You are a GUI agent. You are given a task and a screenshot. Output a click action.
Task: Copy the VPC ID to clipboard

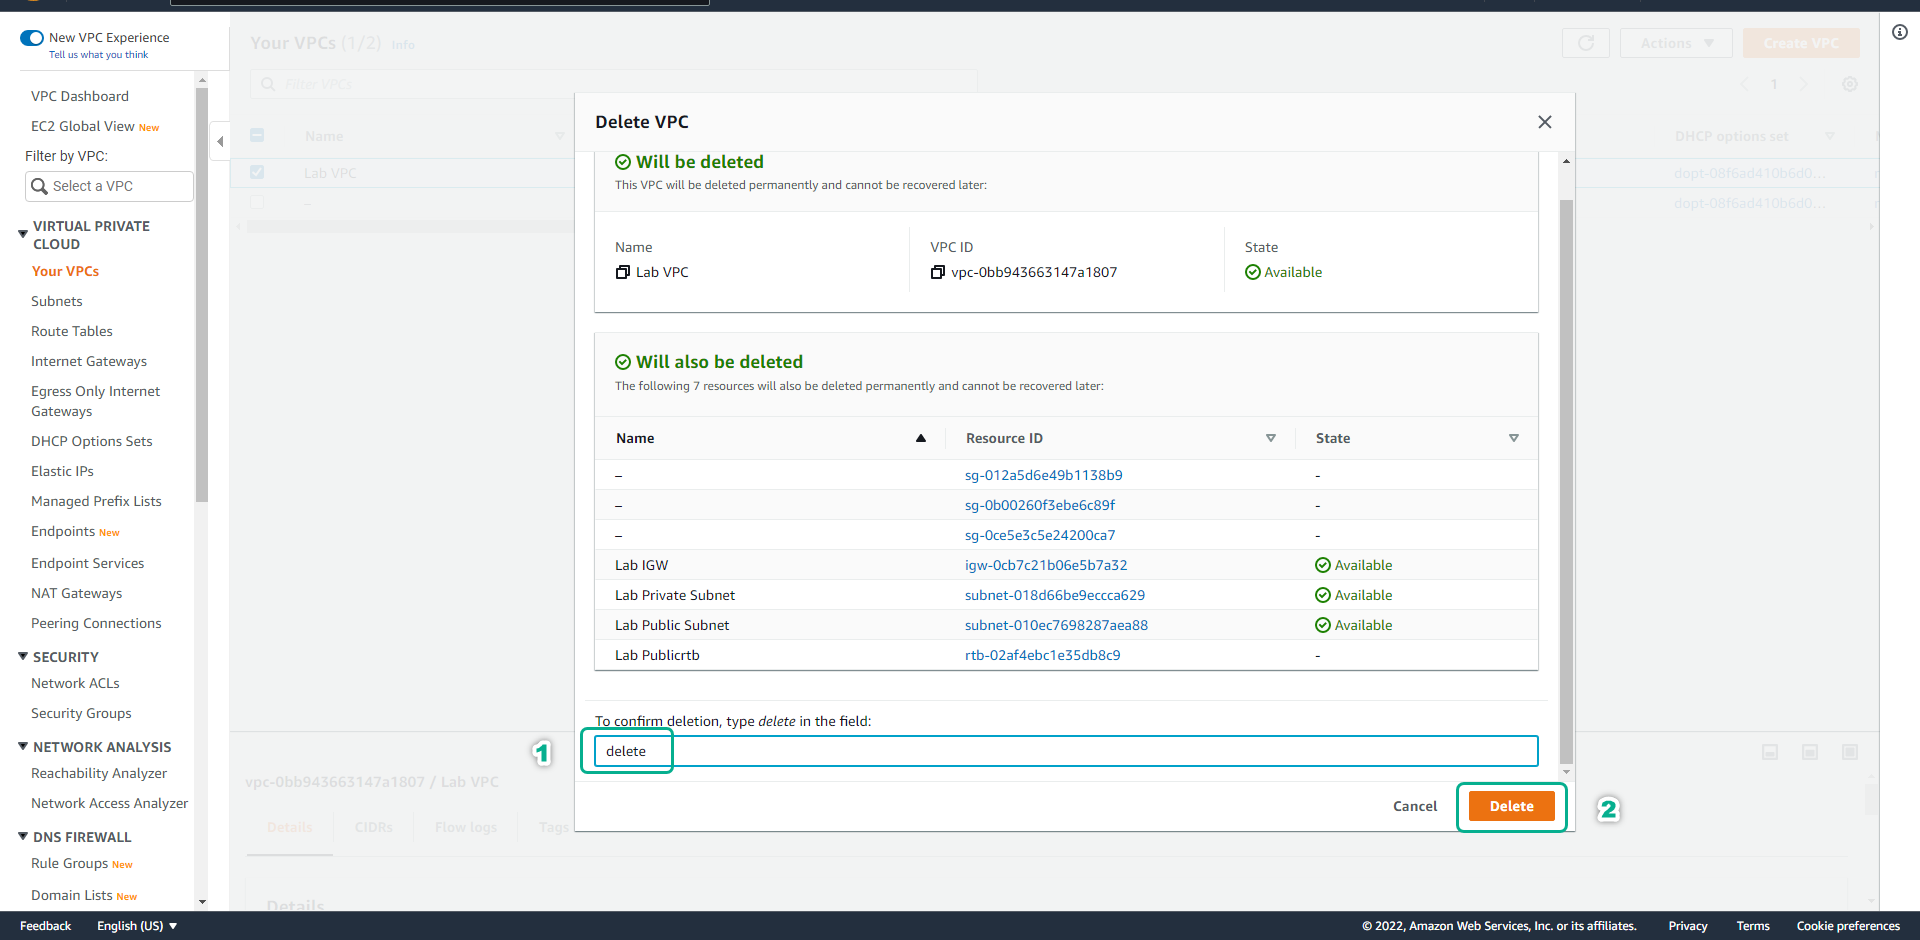(x=937, y=271)
